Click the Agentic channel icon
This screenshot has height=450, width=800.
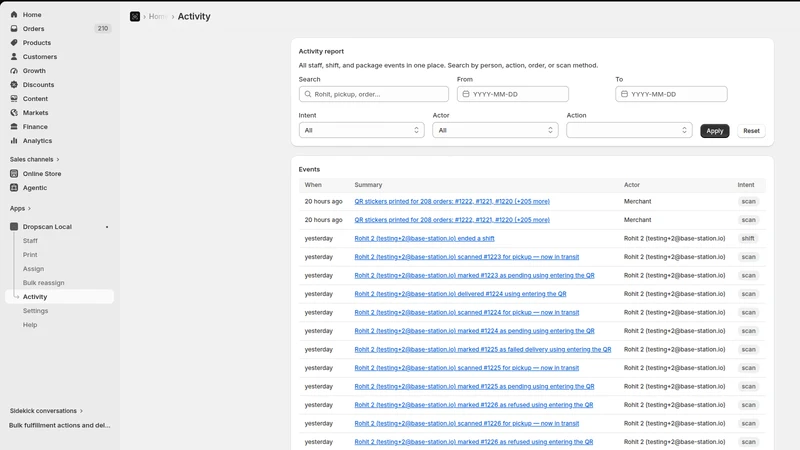coord(14,188)
